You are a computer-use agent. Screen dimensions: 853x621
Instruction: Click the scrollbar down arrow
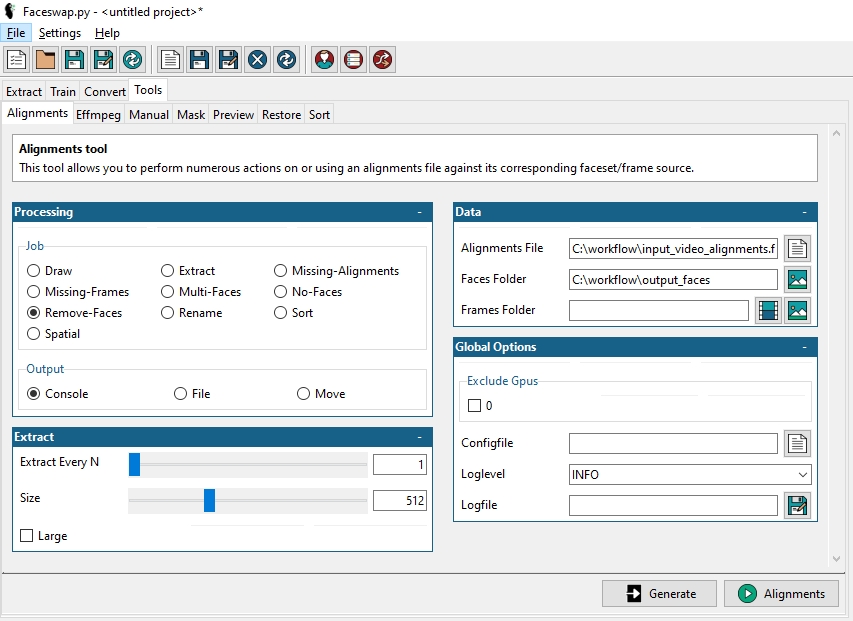(x=836, y=559)
